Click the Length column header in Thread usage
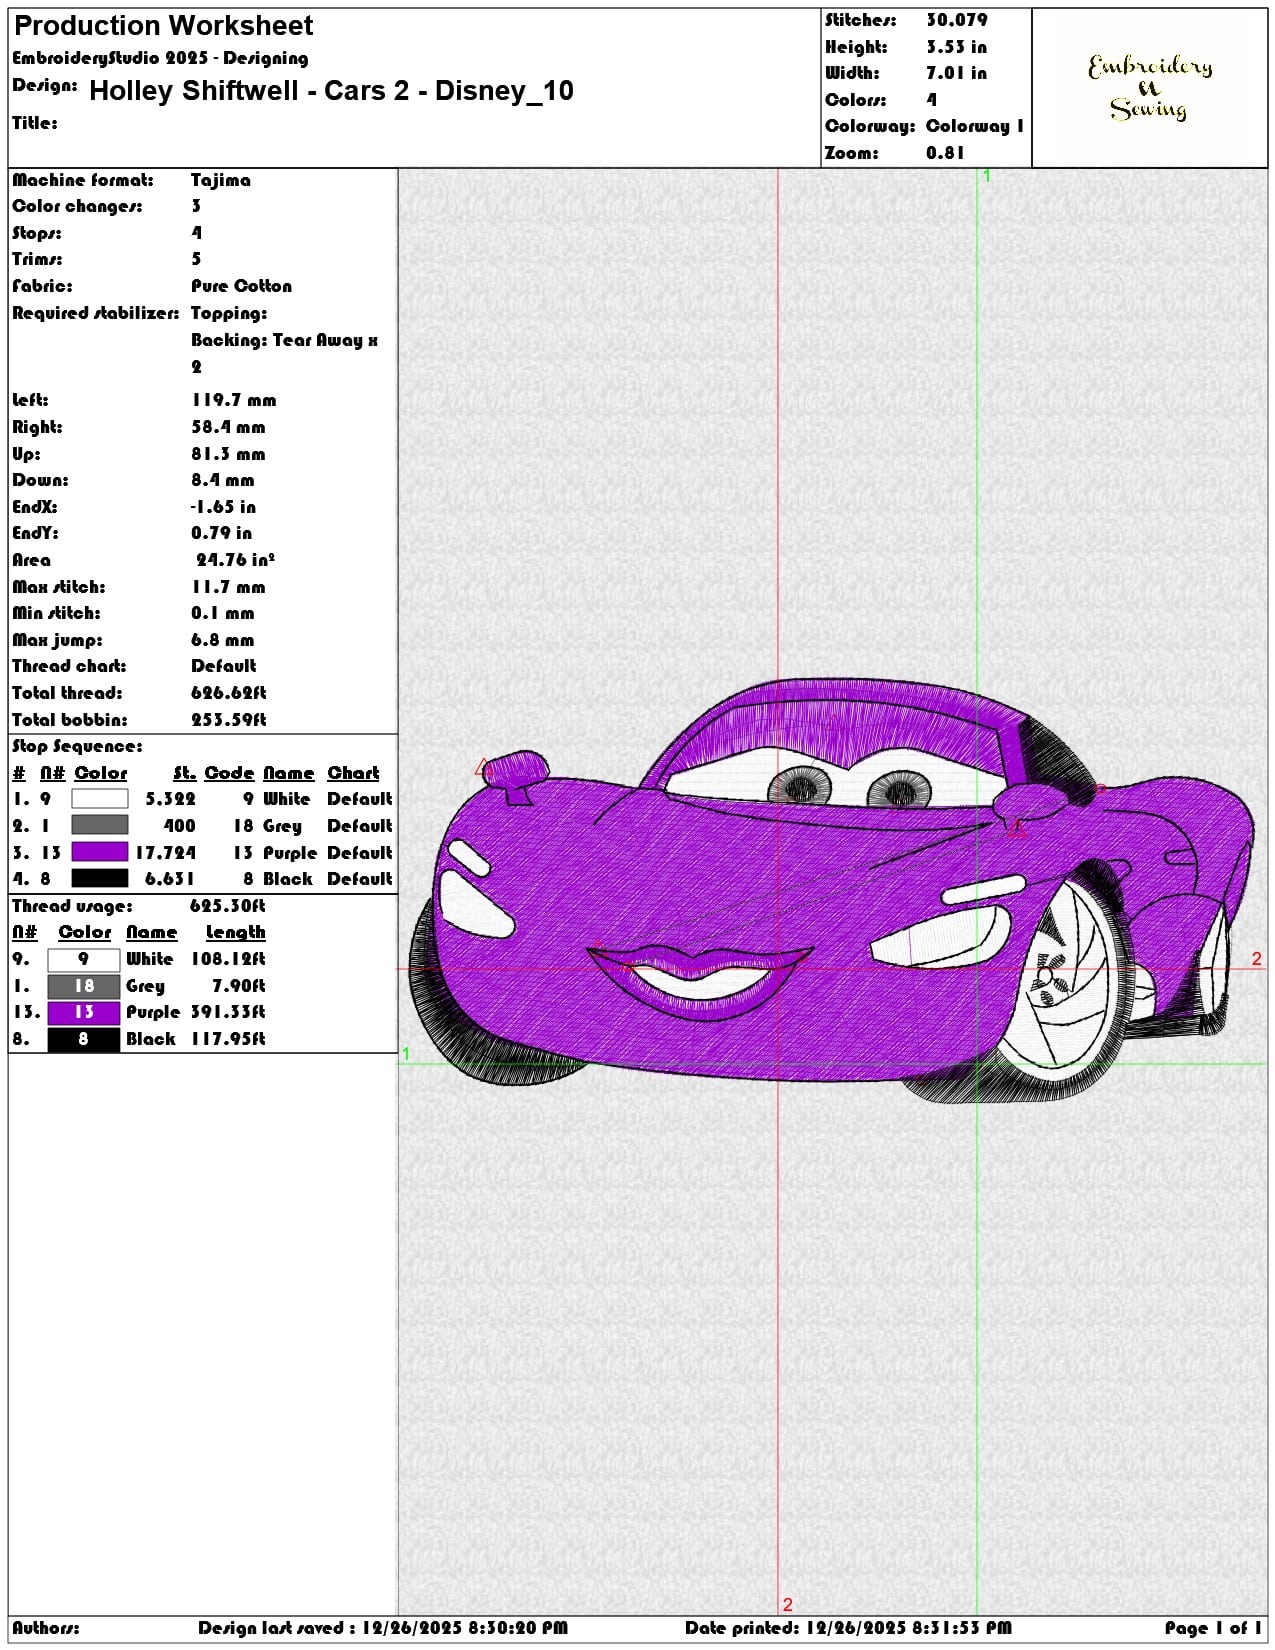 pyautogui.click(x=235, y=932)
